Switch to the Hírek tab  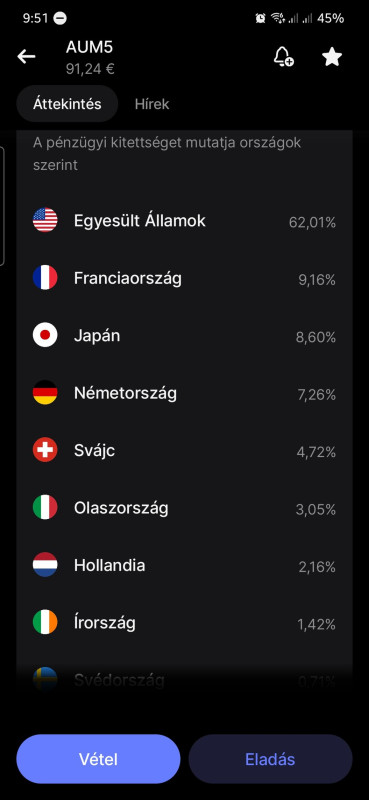pyautogui.click(x=152, y=104)
